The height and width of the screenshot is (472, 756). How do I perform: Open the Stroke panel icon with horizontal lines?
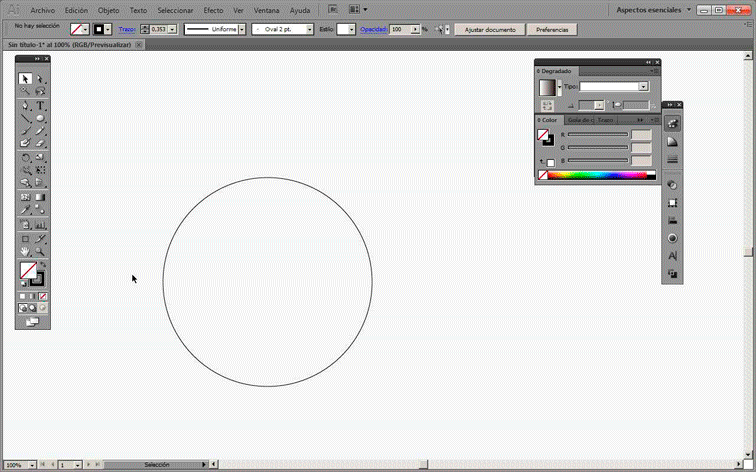click(x=672, y=160)
